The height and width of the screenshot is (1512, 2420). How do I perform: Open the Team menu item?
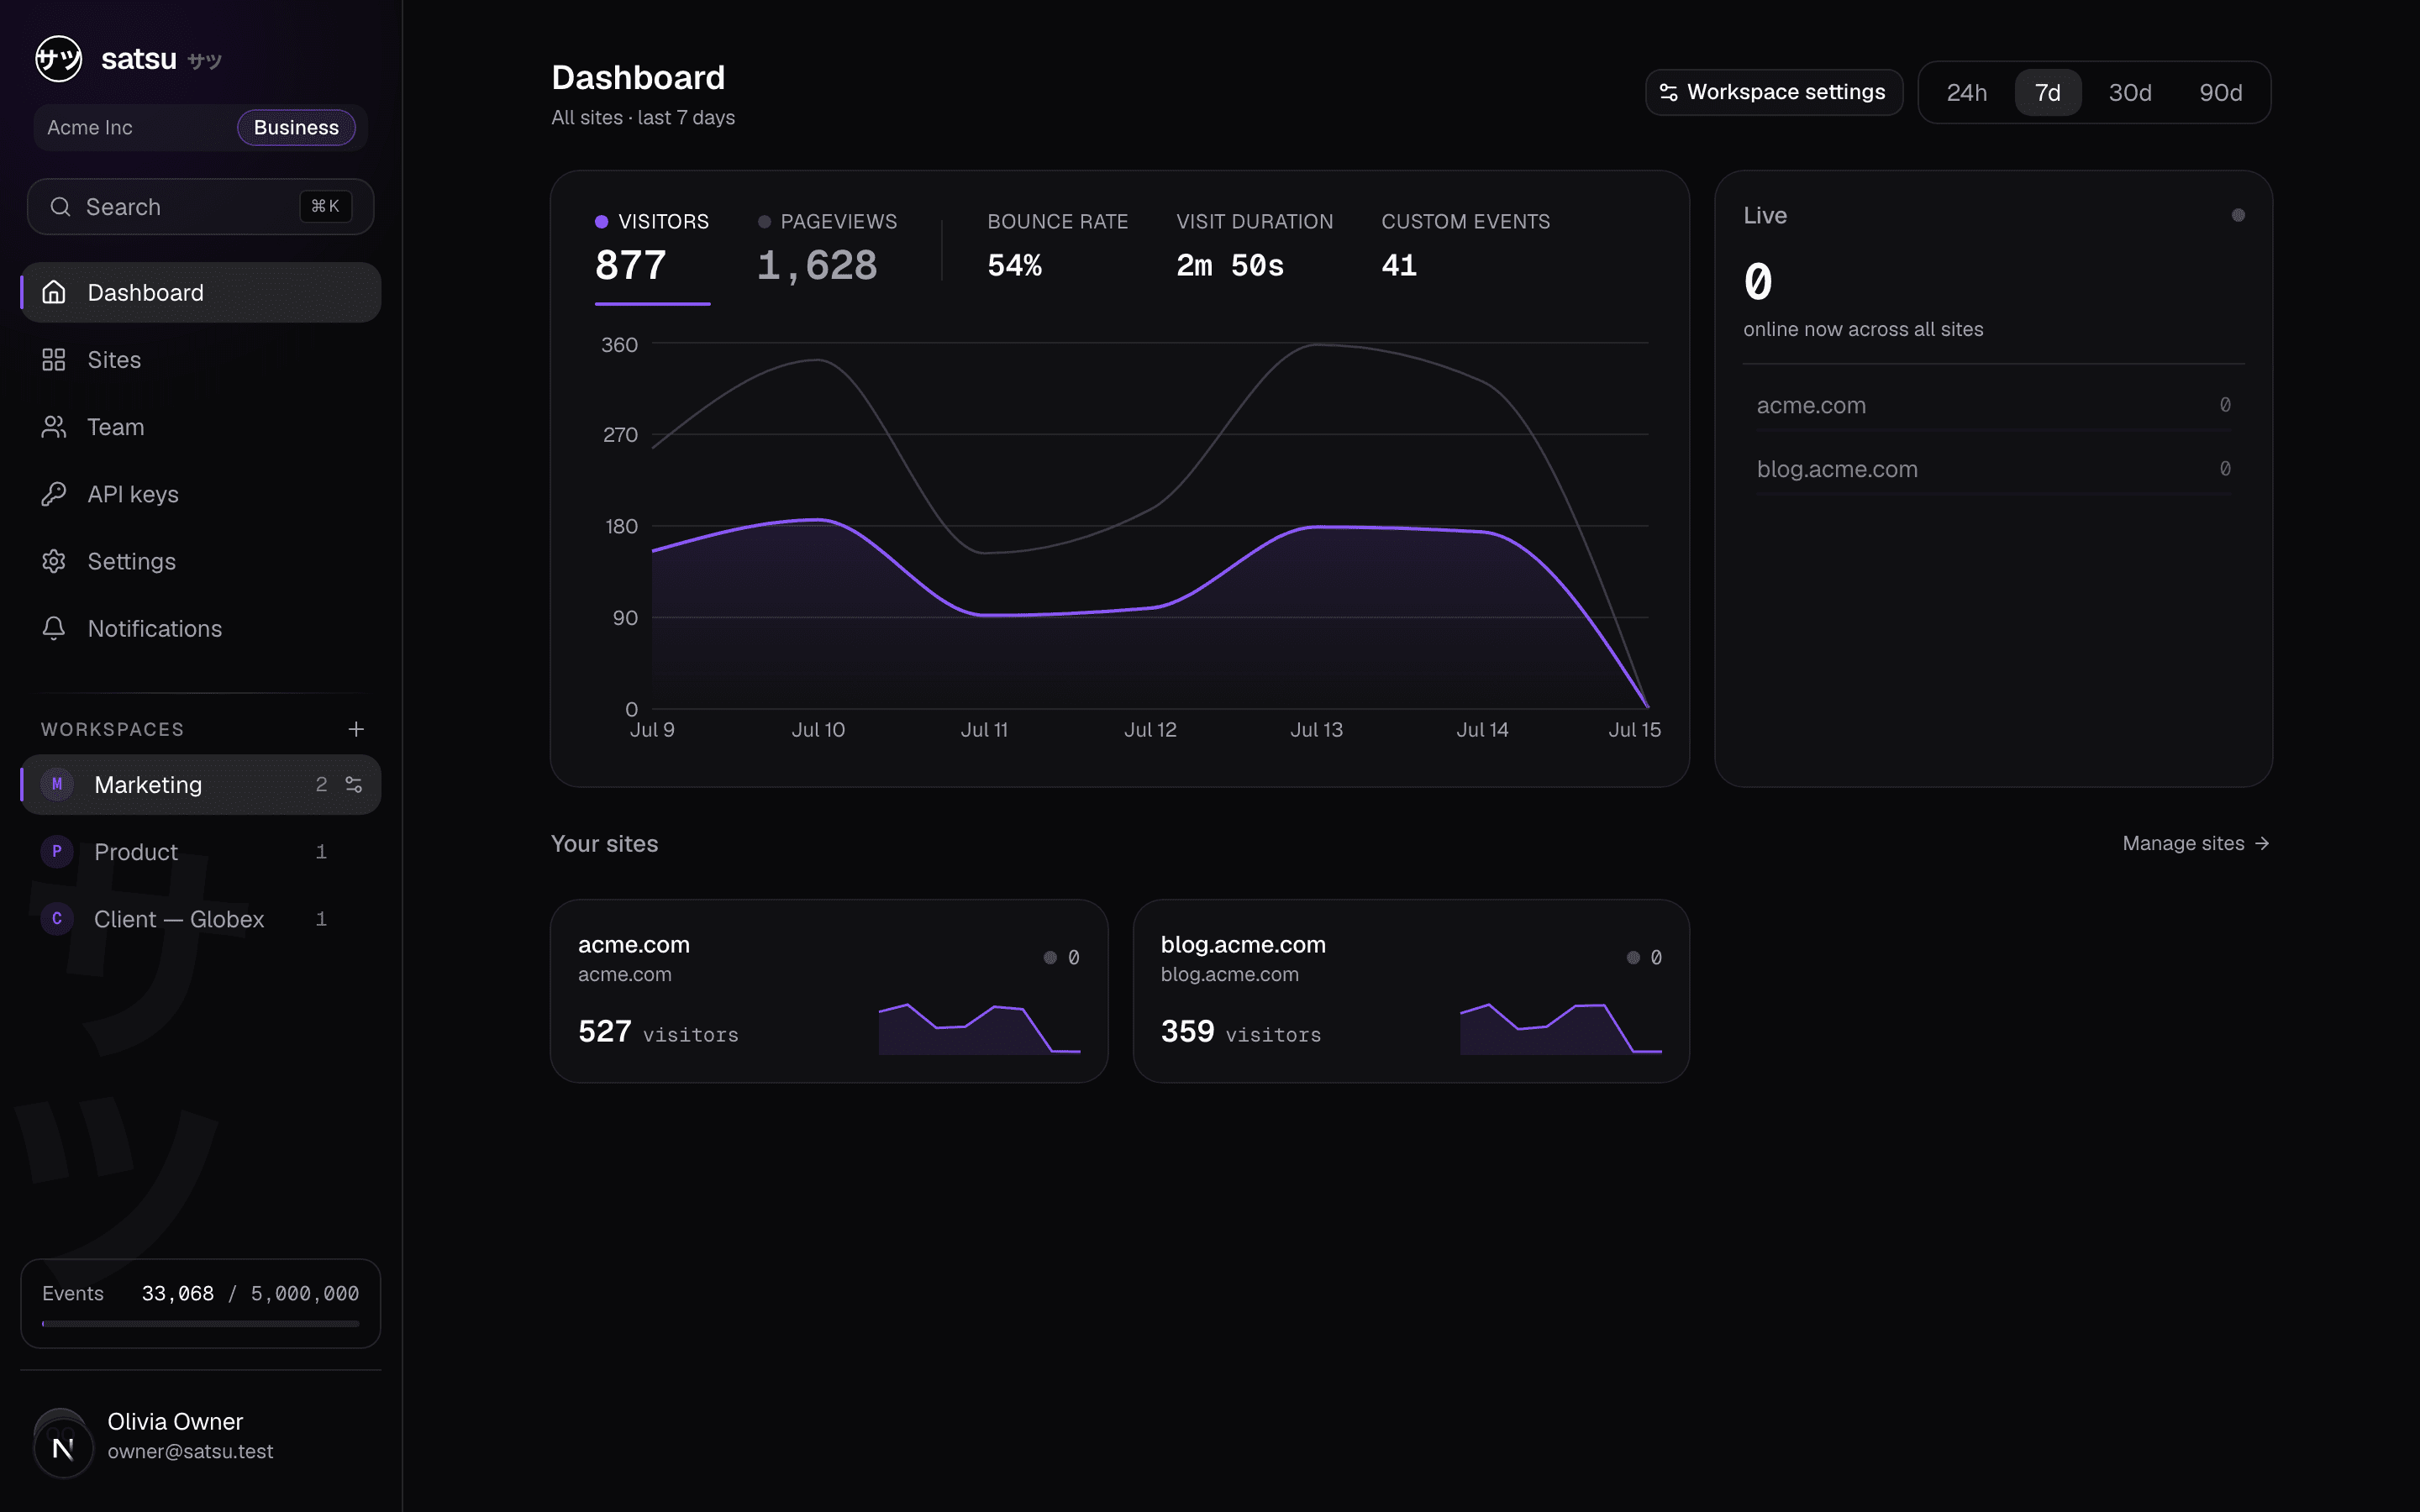[201, 427]
